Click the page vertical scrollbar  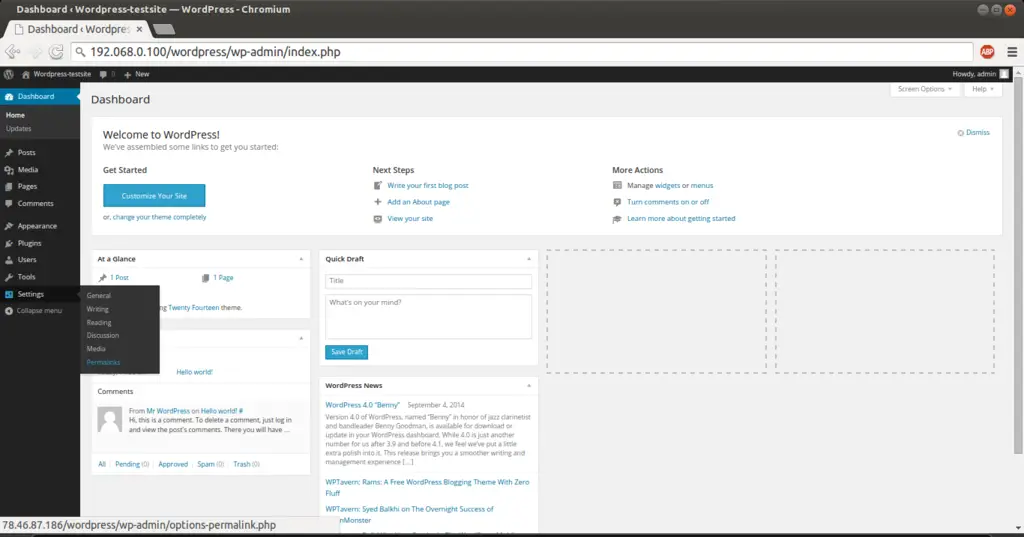click(x=1018, y=267)
